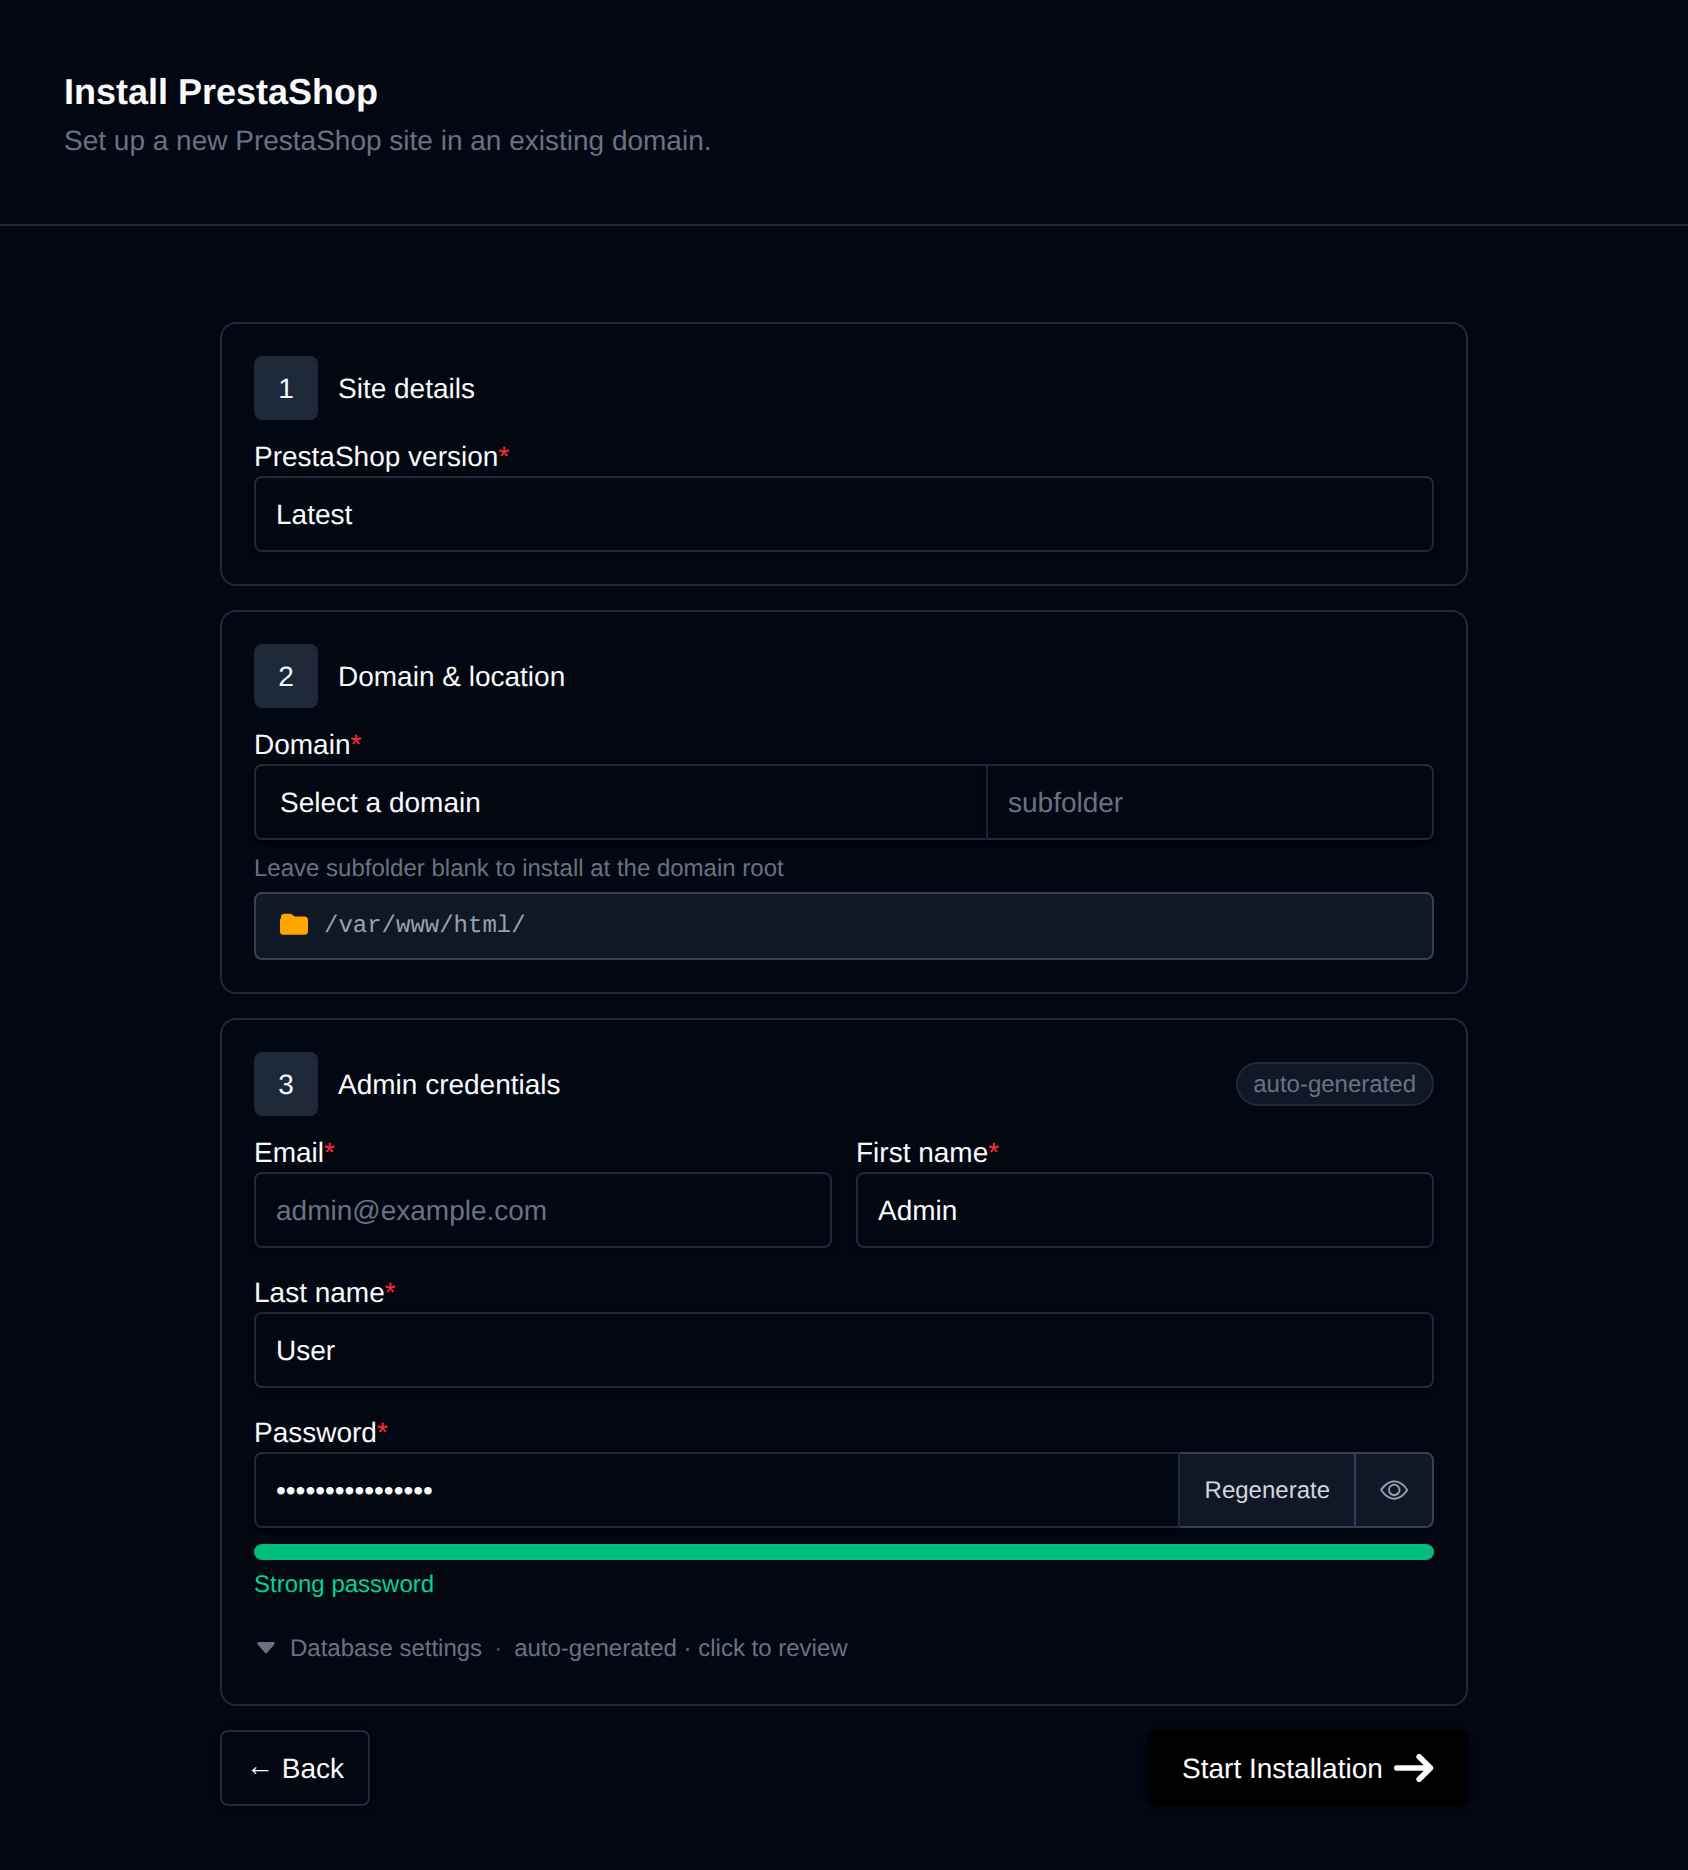This screenshot has height=1870, width=1688.
Task: Focus the Email input field
Action: (543, 1210)
